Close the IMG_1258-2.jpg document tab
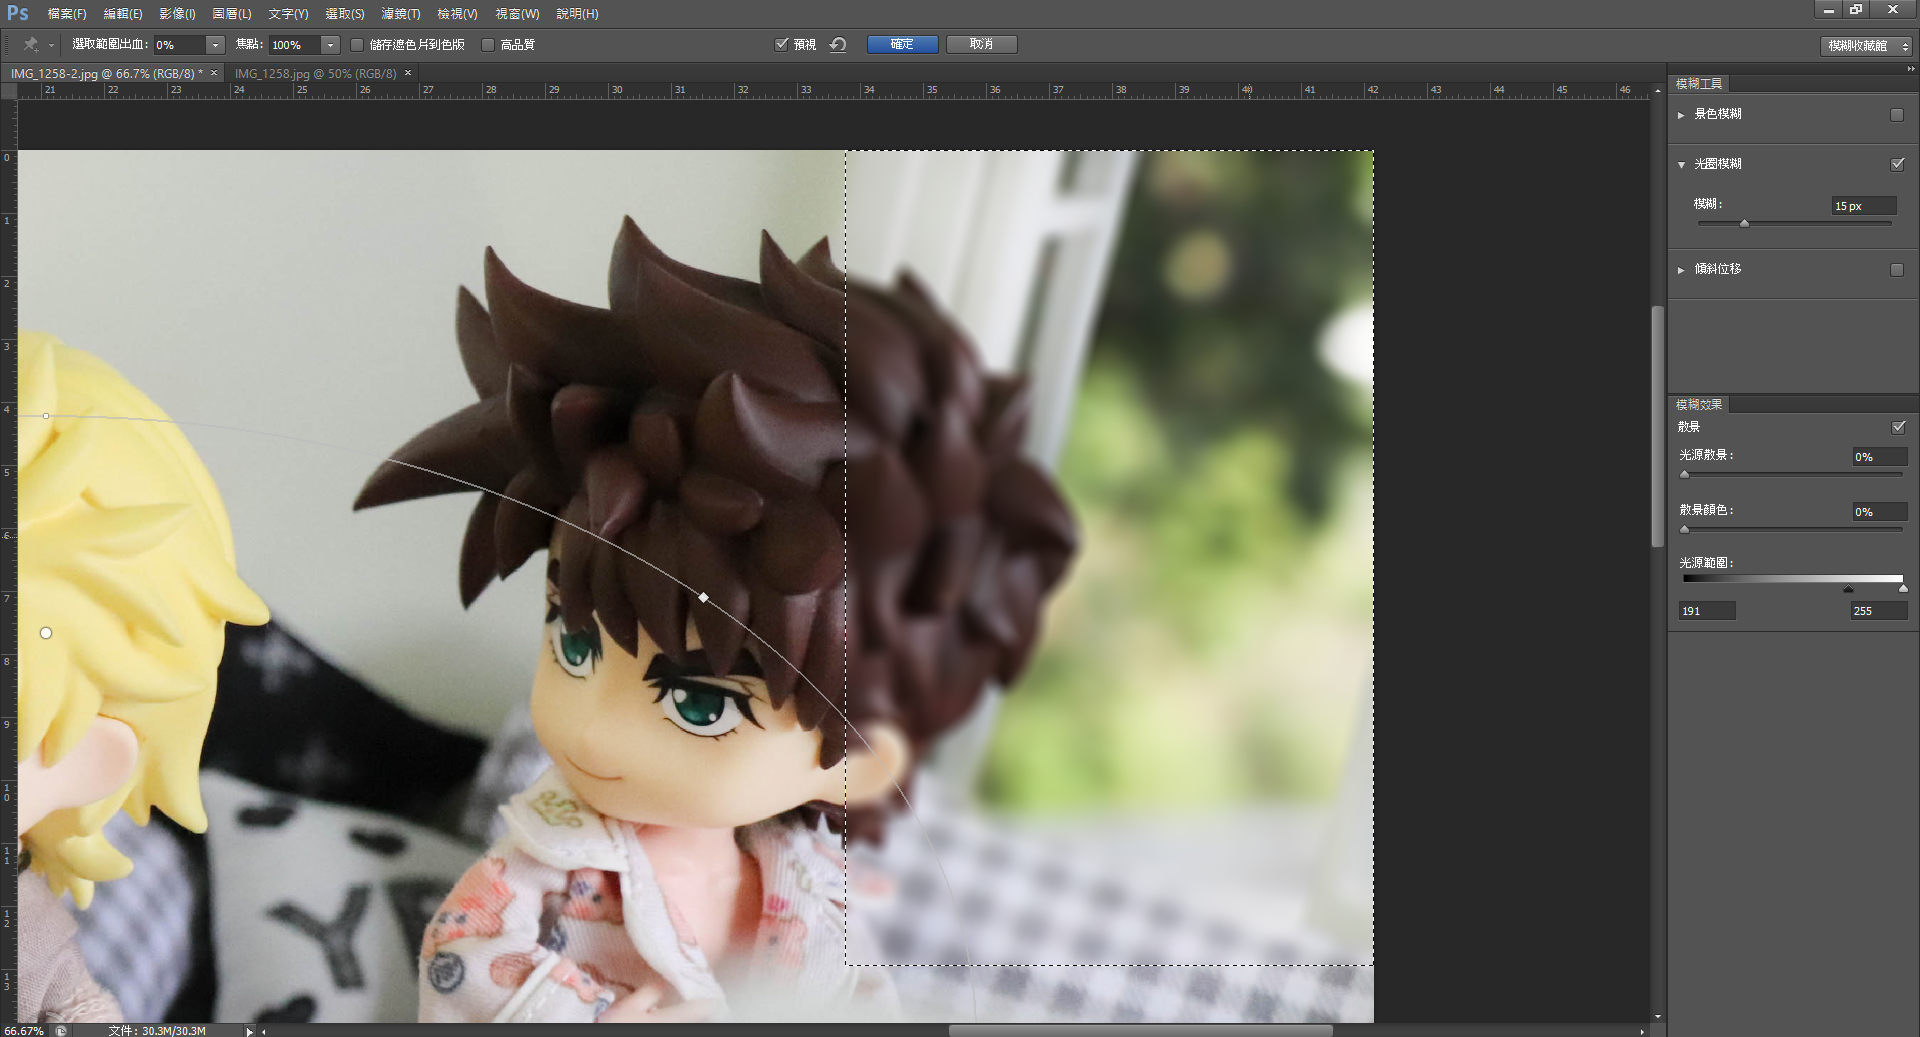The image size is (1920, 1037). point(214,73)
